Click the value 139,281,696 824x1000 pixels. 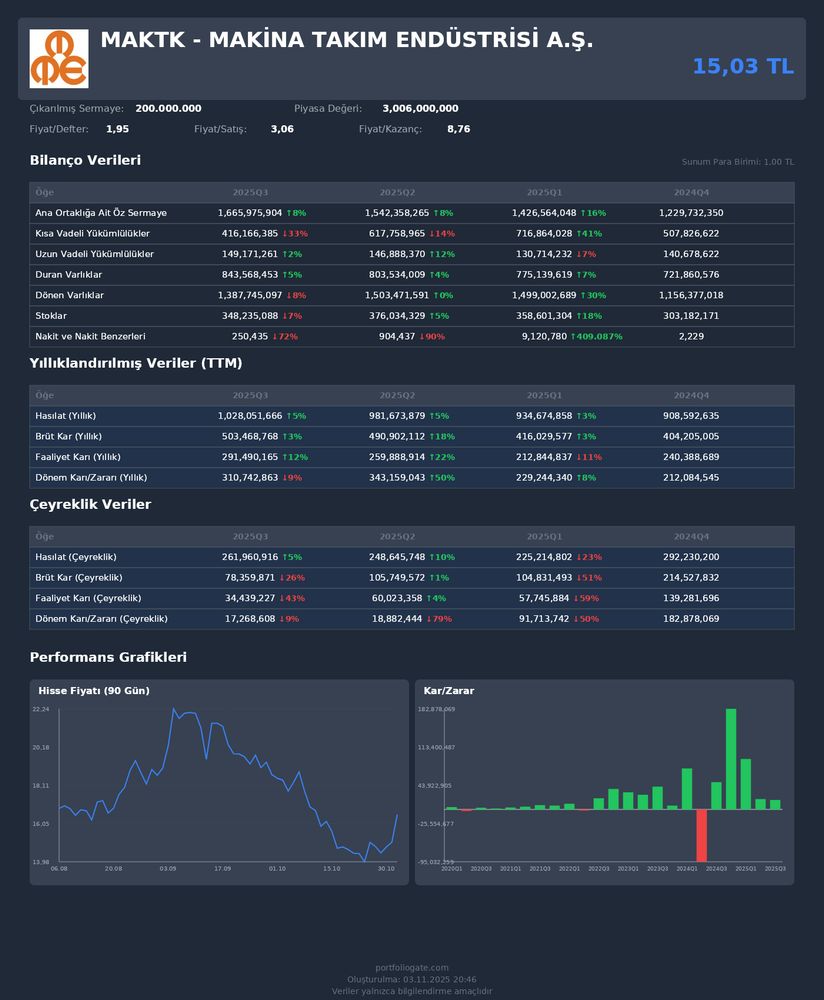pyautogui.click(x=691, y=598)
